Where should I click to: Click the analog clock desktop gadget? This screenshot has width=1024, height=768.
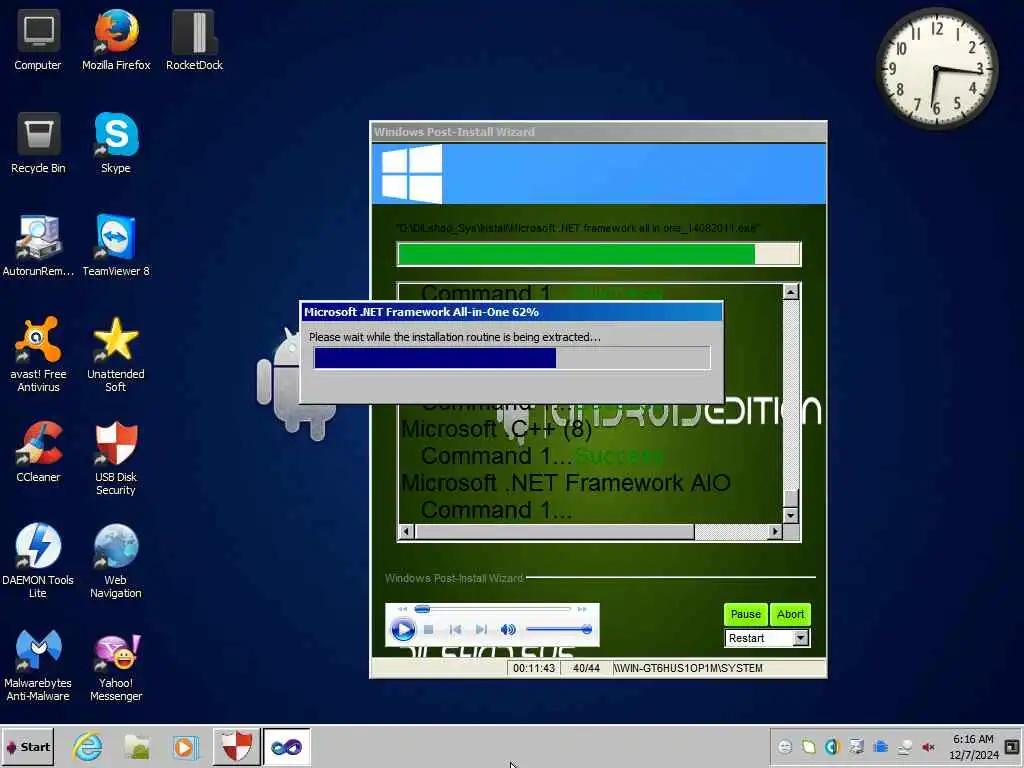point(936,69)
